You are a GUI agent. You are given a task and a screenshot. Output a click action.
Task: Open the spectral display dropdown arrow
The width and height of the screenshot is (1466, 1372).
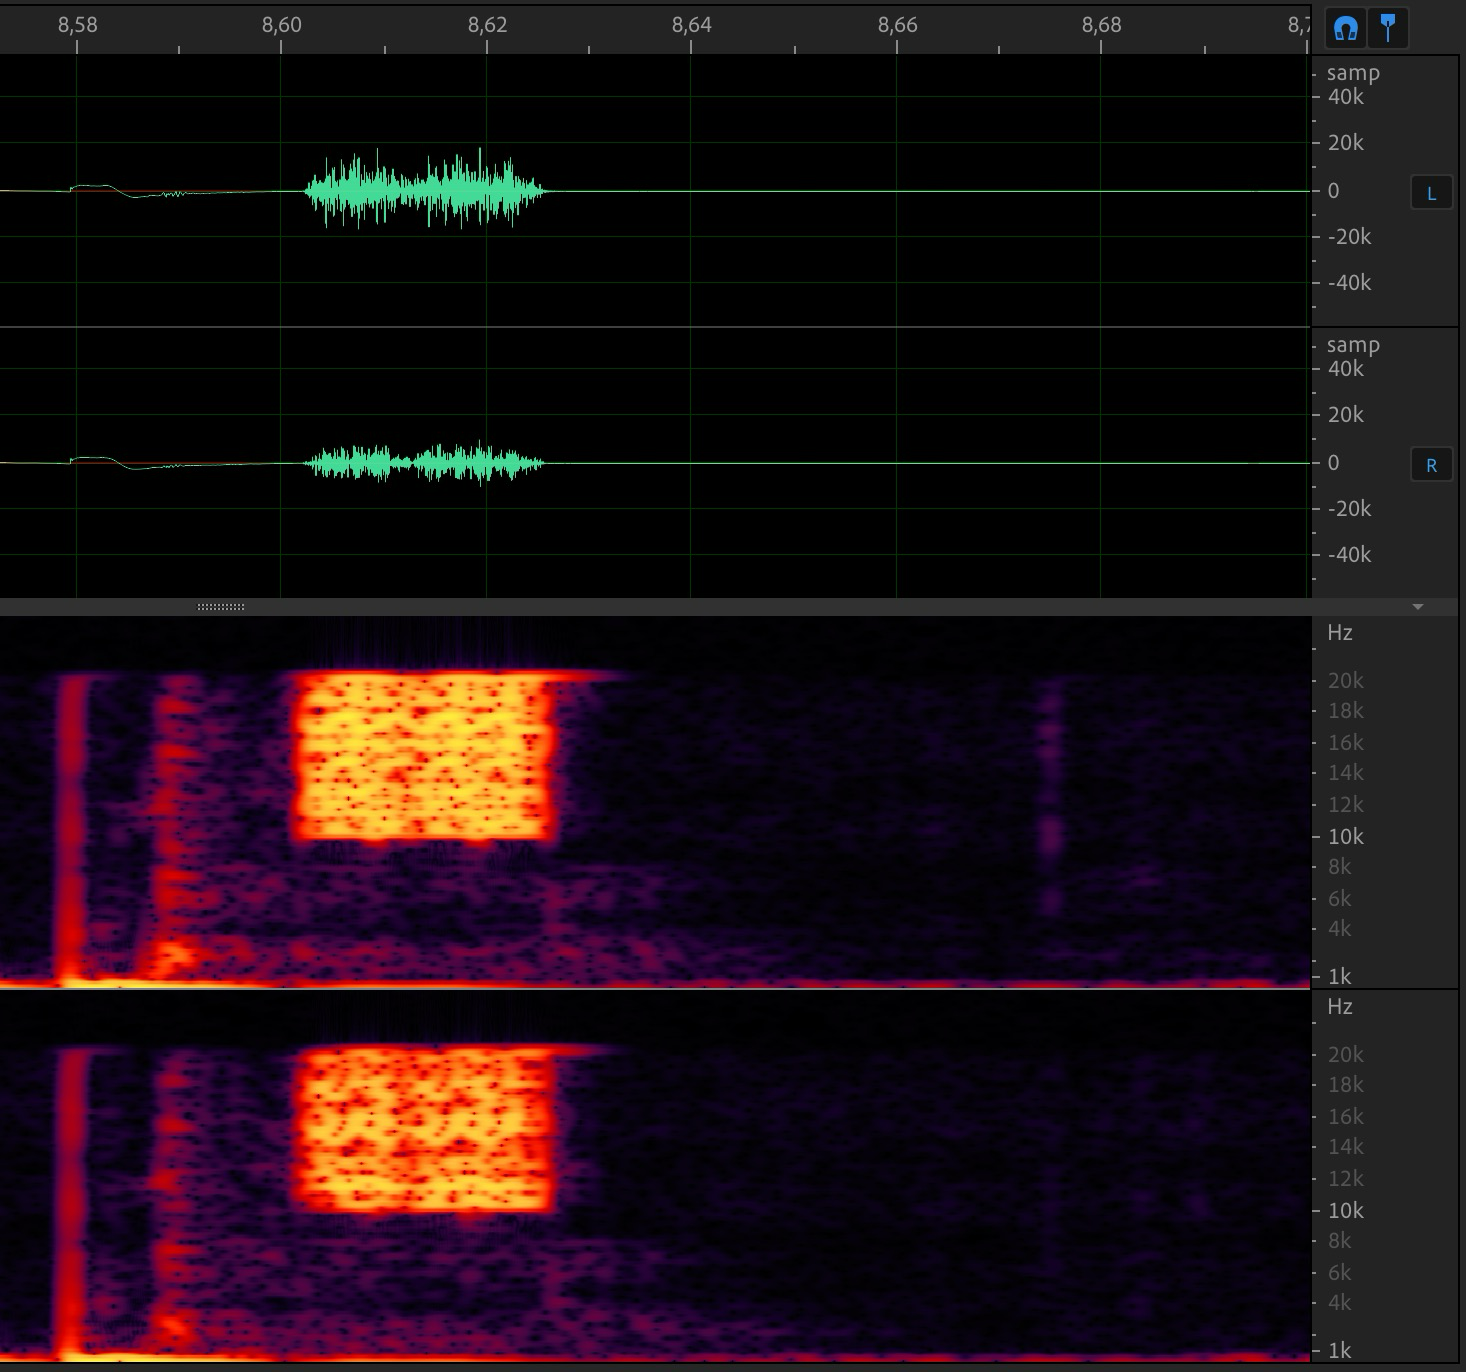coord(1417,607)
